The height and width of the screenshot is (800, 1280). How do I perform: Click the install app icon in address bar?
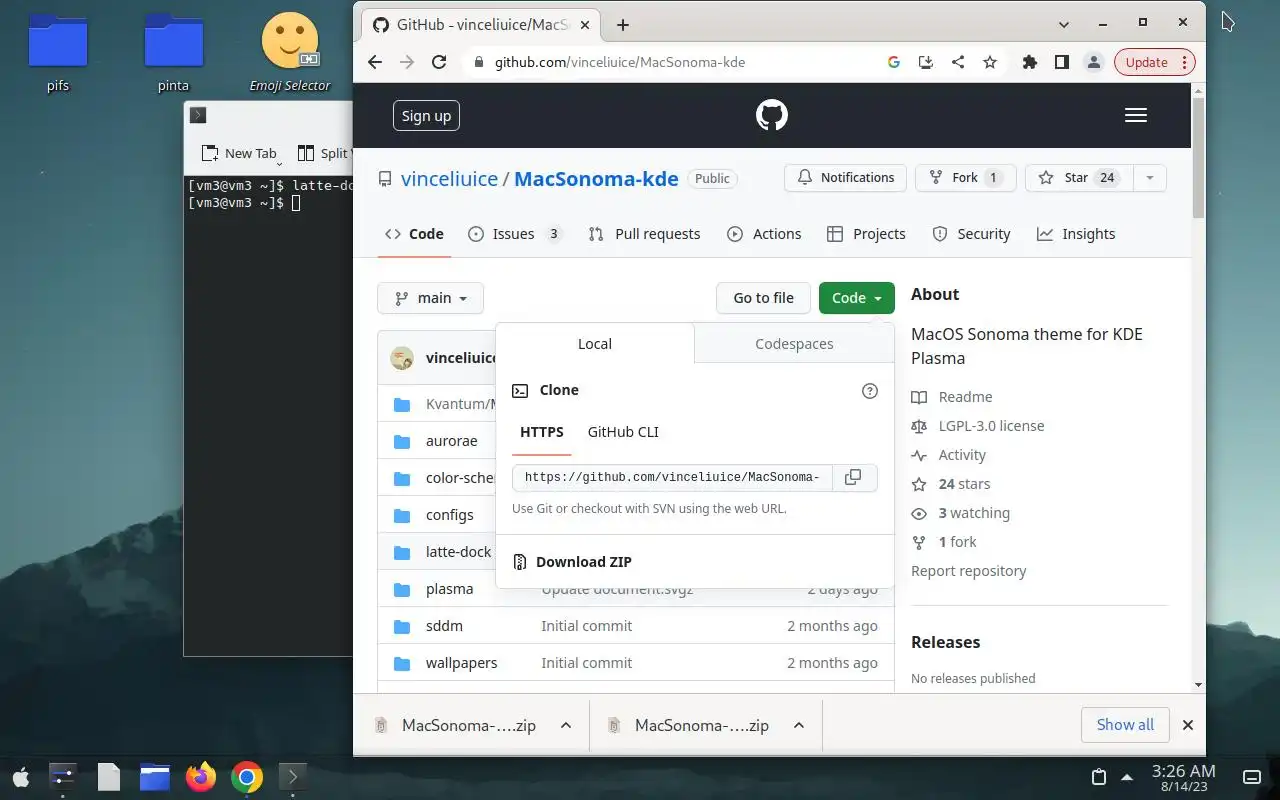coord(926,62)
